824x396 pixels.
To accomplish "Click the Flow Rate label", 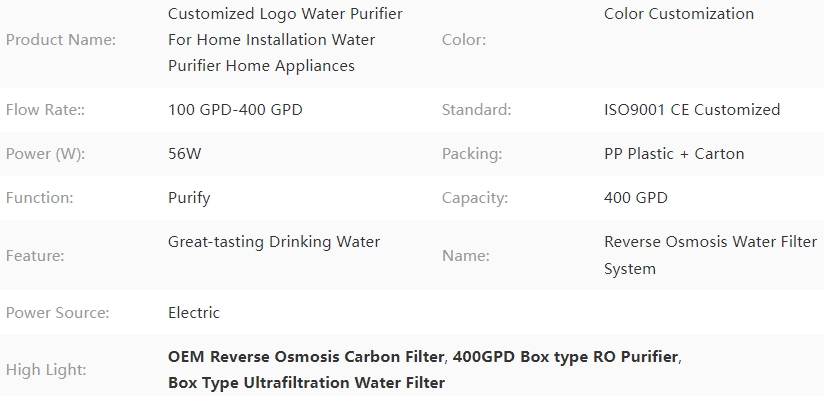I will [45, 110].
